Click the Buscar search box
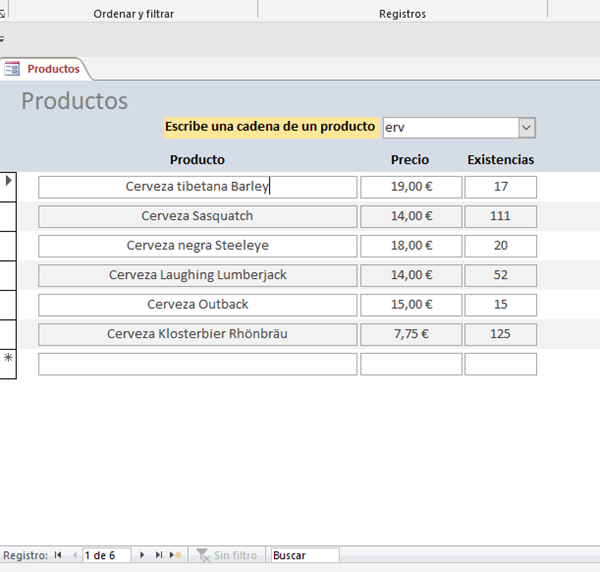 pyautogui.click(x=304, y=555)
